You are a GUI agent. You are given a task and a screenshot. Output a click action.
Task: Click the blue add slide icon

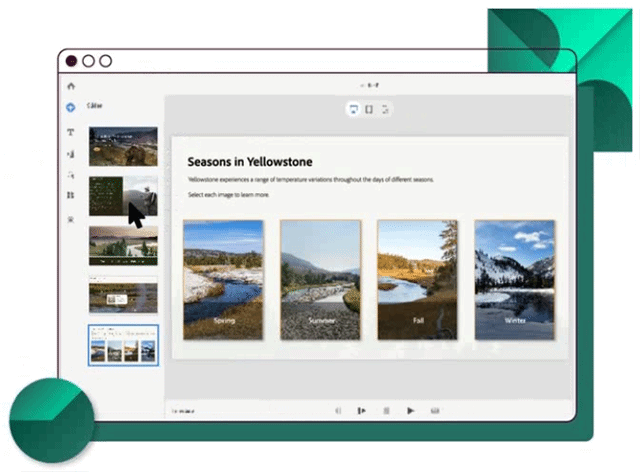click(x=71, y=107)
